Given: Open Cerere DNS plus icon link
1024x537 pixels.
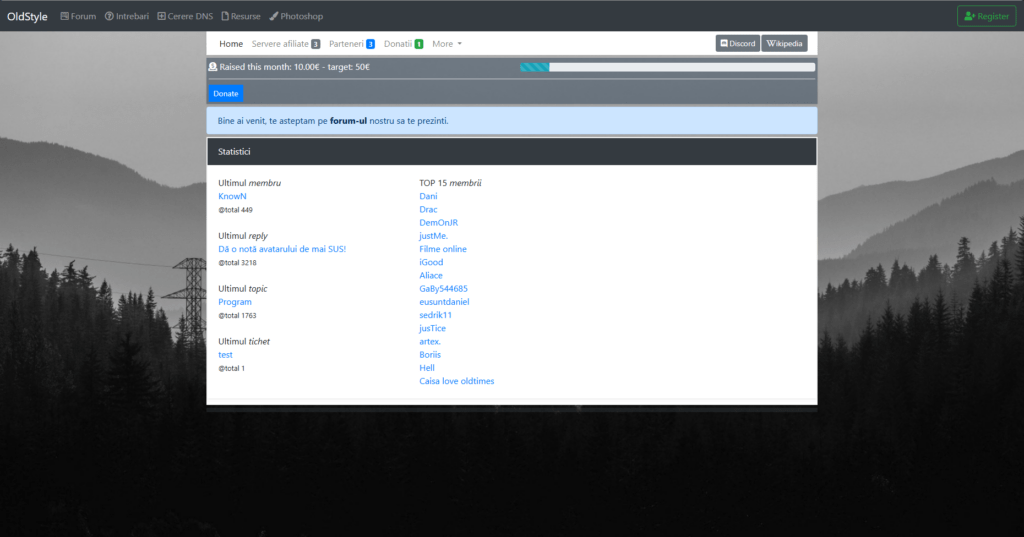Looking at the screenshot, I should pos(161,16).
